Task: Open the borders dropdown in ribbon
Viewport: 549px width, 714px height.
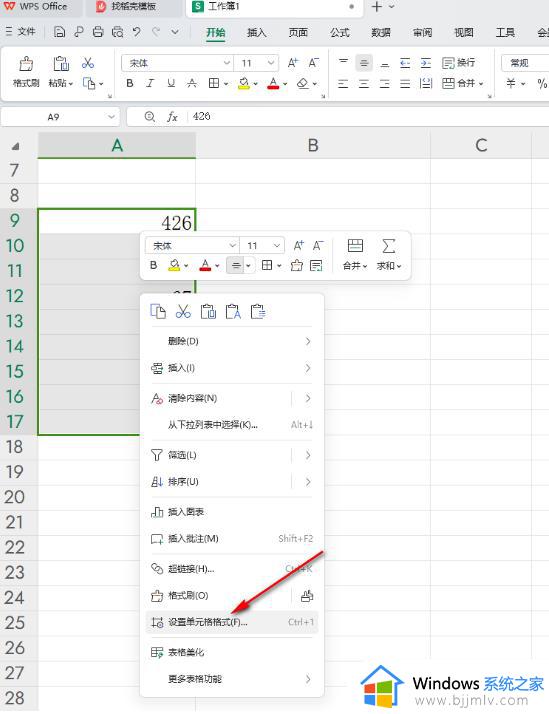Action: pos(225,84)
